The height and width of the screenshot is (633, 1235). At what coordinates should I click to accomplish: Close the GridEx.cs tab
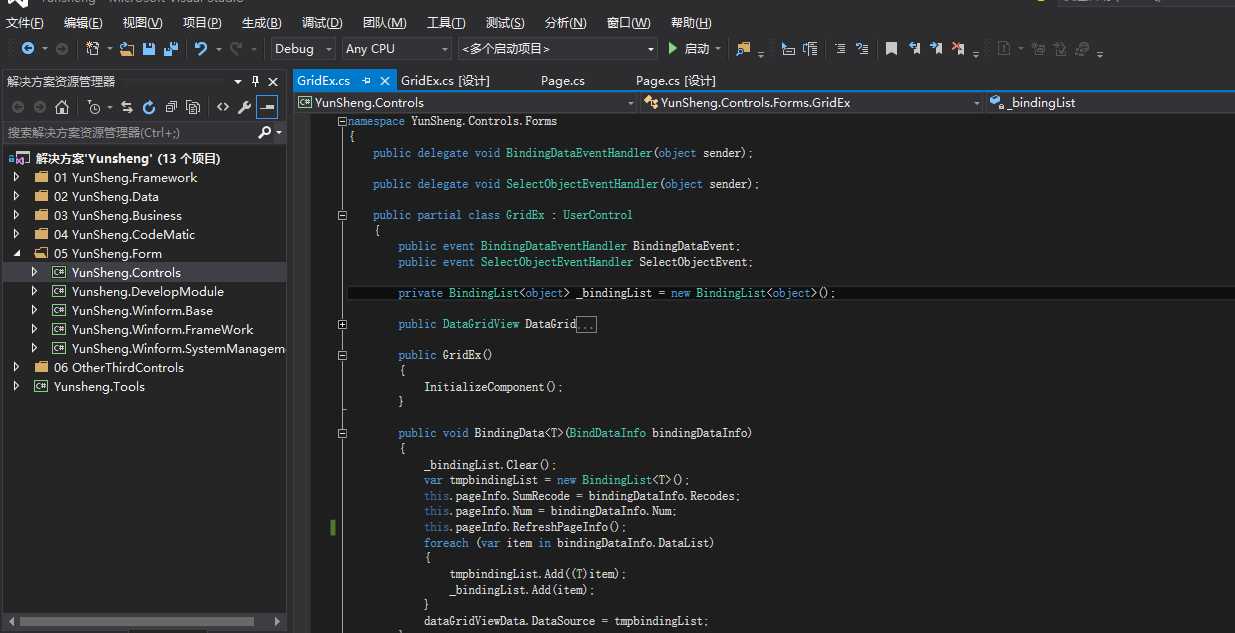[x=384, y=80]
